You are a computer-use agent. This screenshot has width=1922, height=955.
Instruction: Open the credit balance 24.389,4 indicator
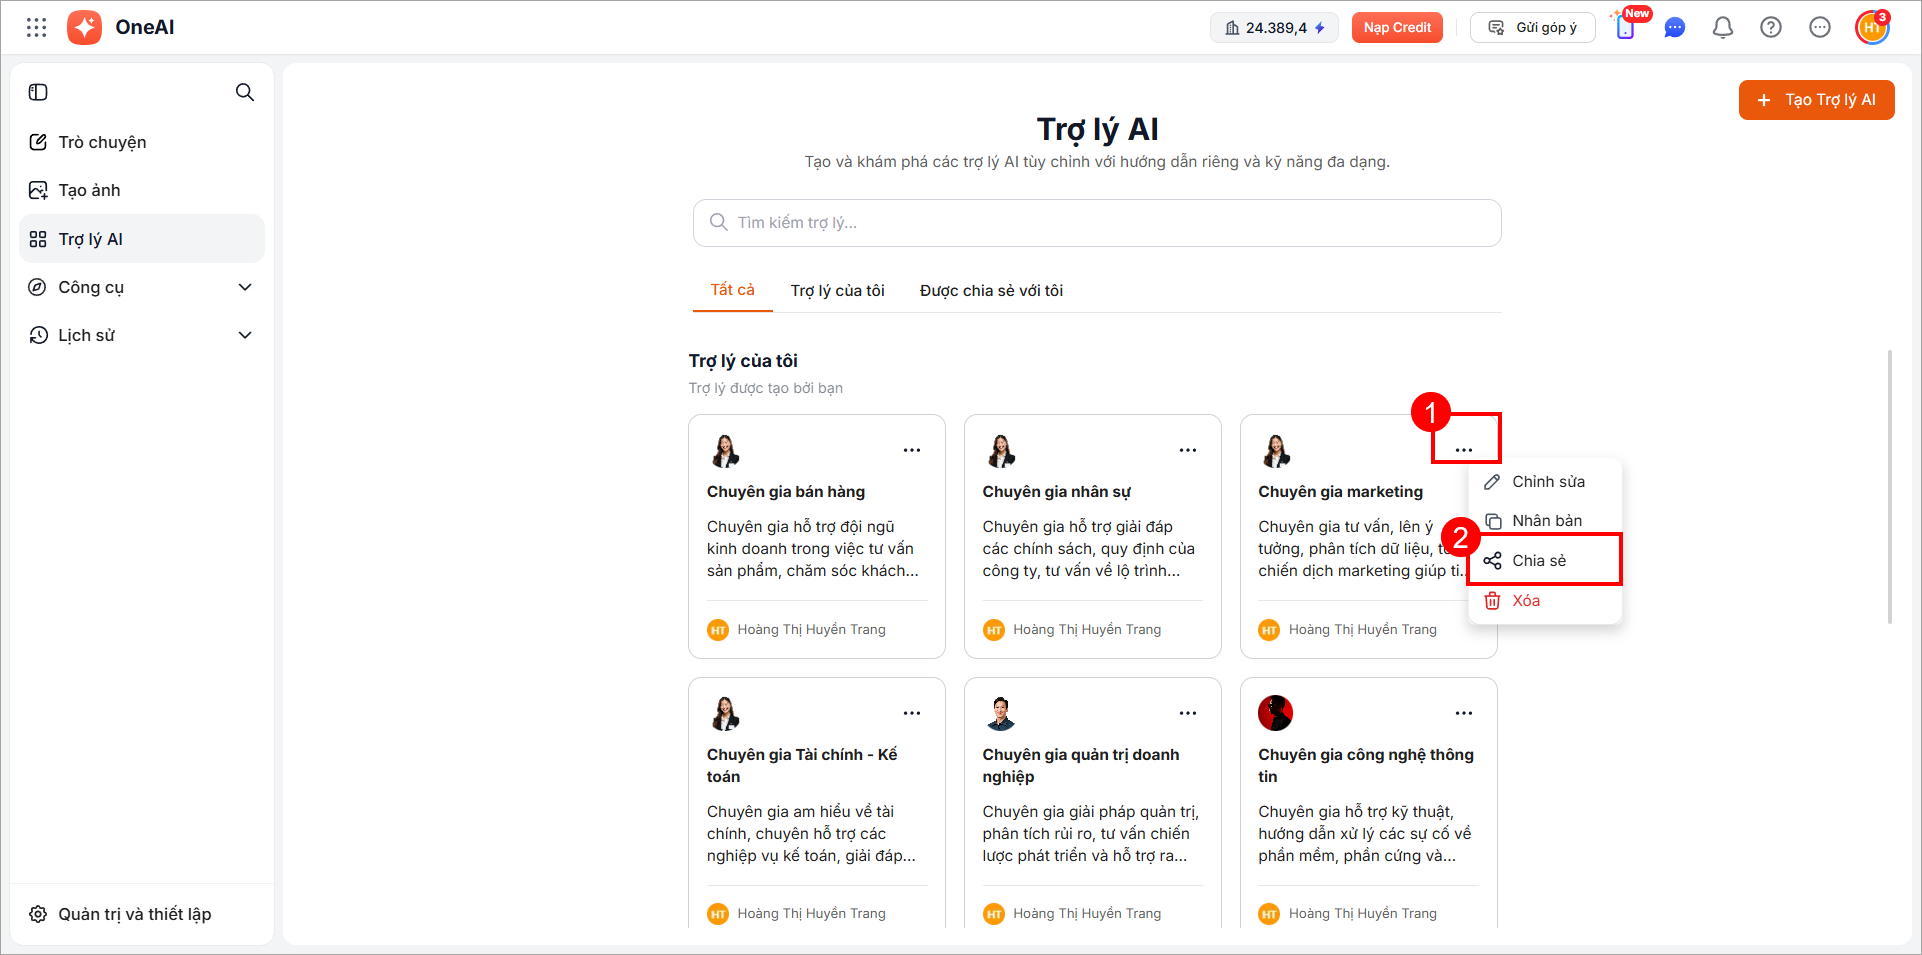(1274, 28)
